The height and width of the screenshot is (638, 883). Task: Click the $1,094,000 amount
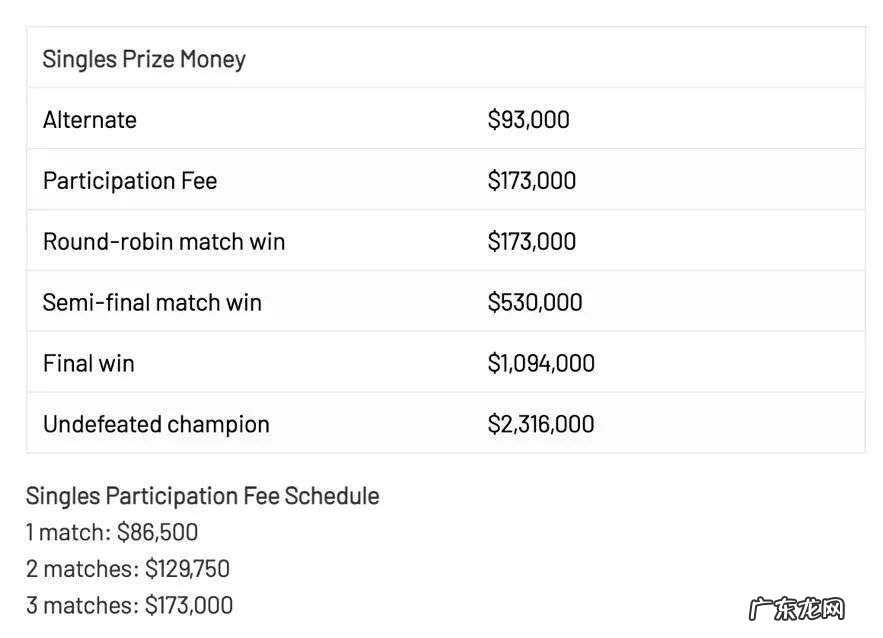click(x=541, y=363)
